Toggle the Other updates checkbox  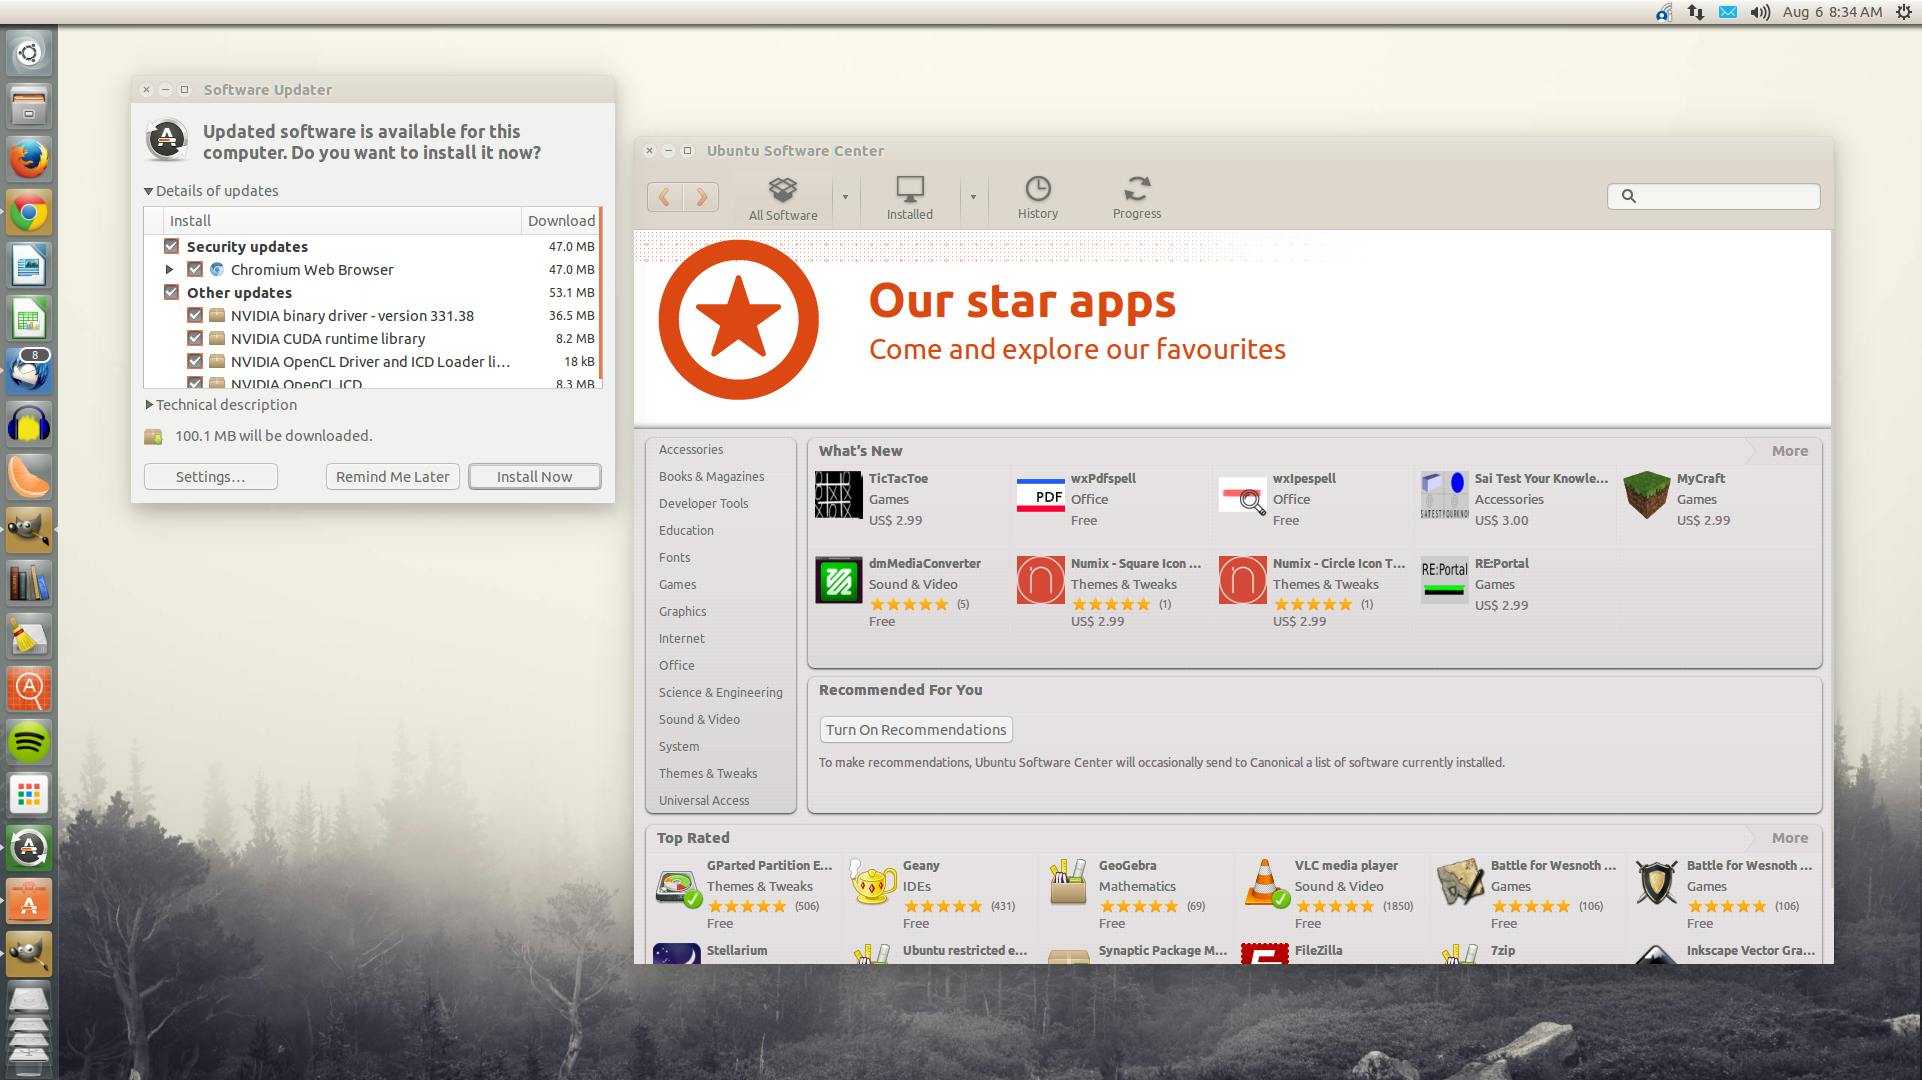tap(169, 292)
